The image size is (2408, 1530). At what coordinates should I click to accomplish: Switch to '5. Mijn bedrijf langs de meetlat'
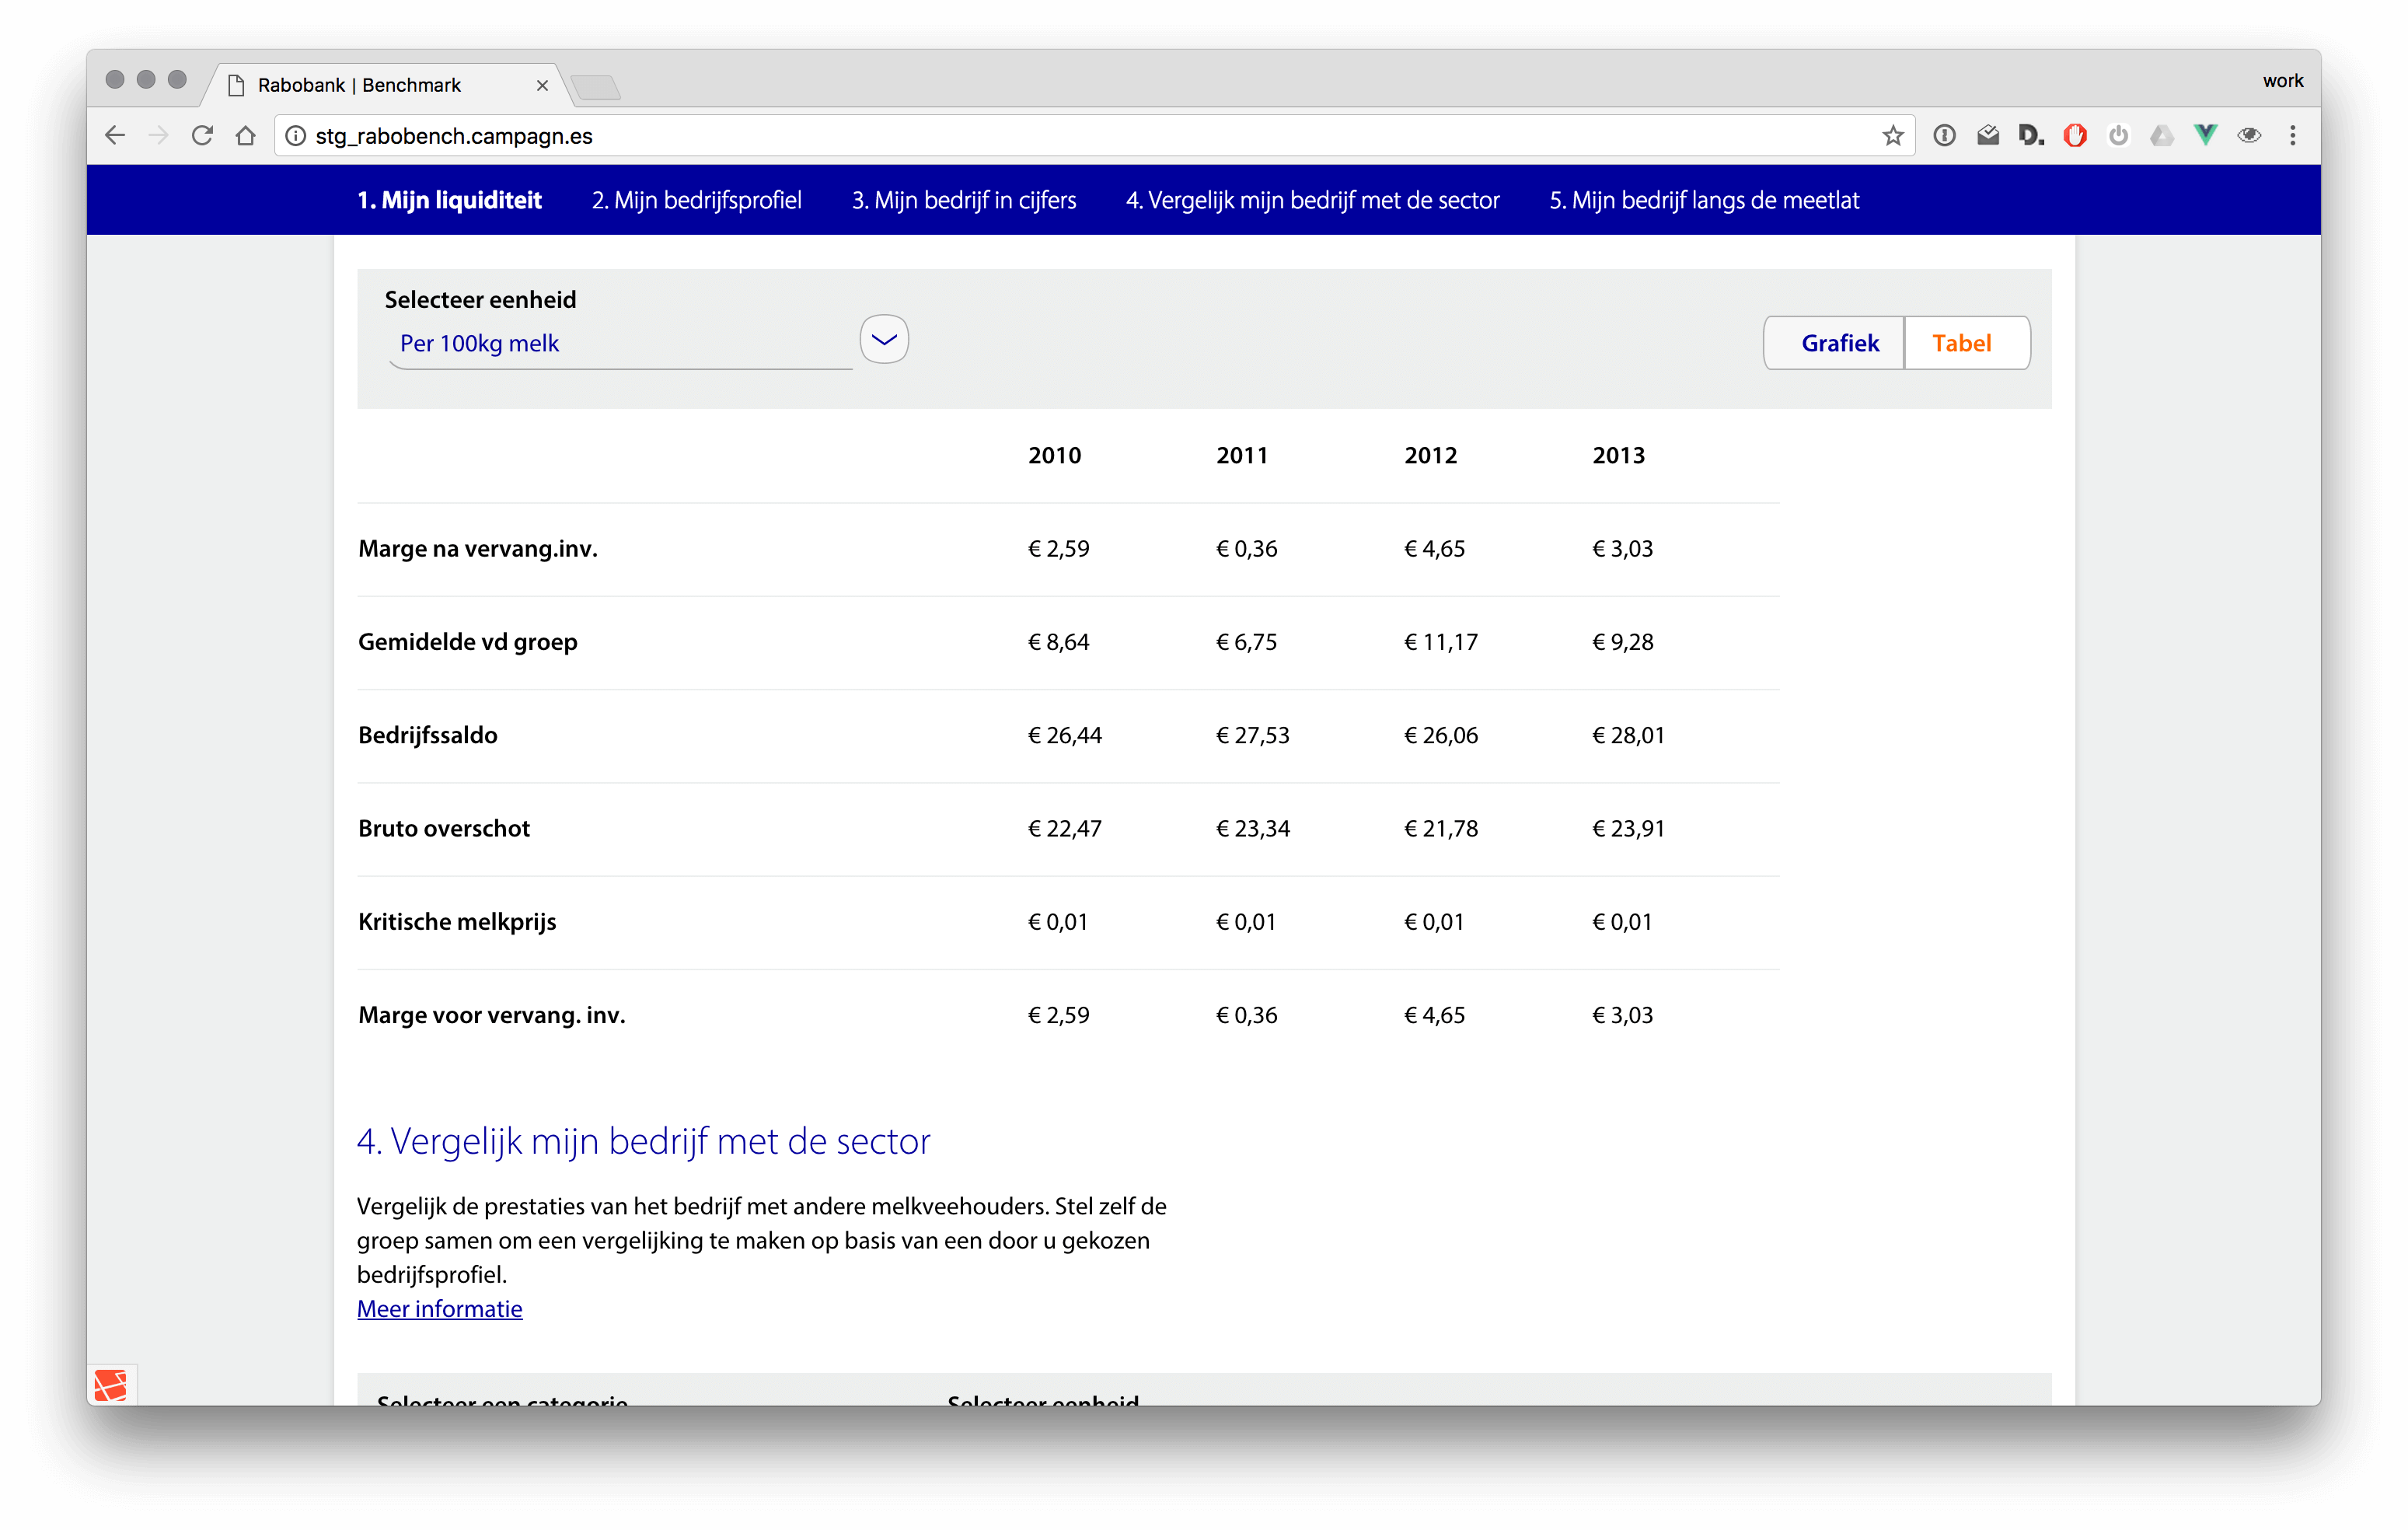tap(1704, 200)
